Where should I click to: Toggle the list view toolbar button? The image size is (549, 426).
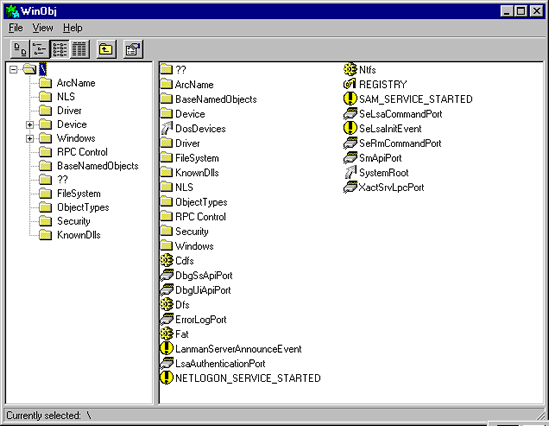pos(60,49)
